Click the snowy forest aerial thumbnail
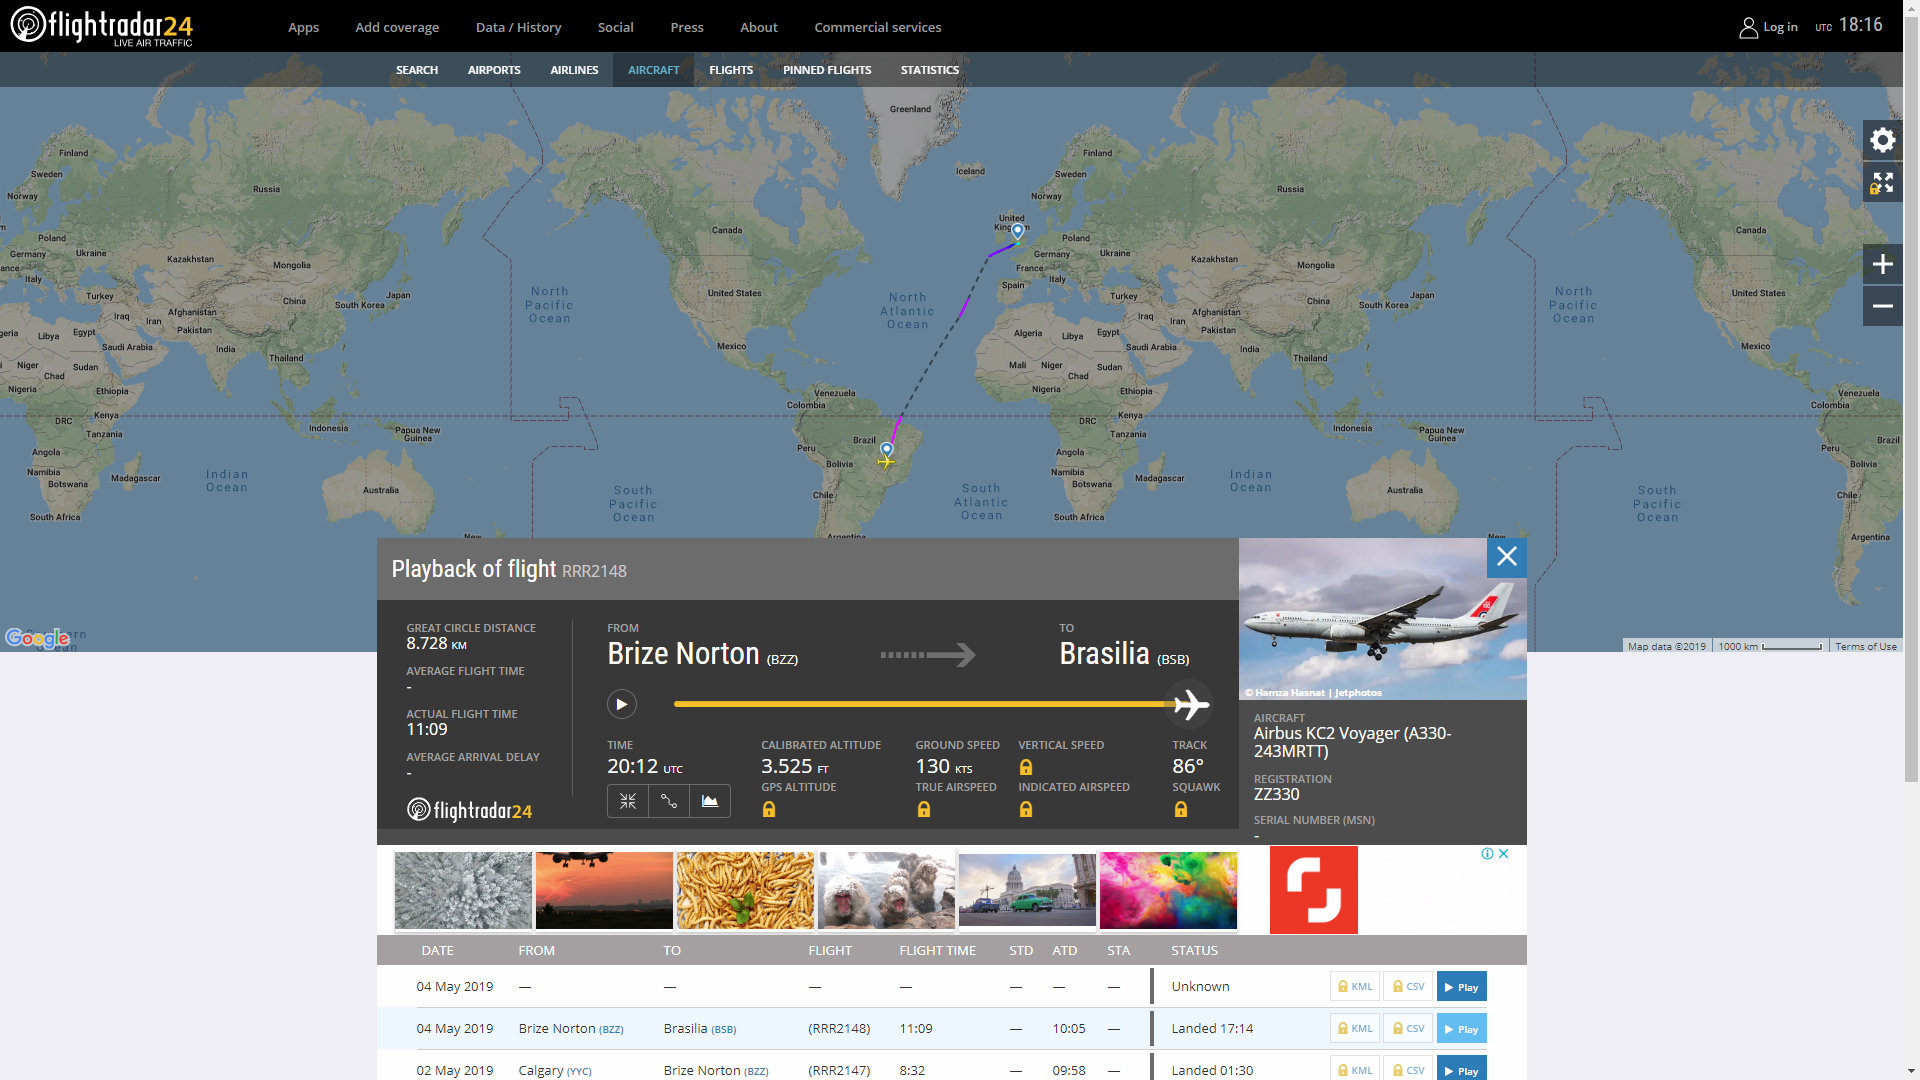The width and height of the screenshot is (1920, 1080). [x=463, y=890]
